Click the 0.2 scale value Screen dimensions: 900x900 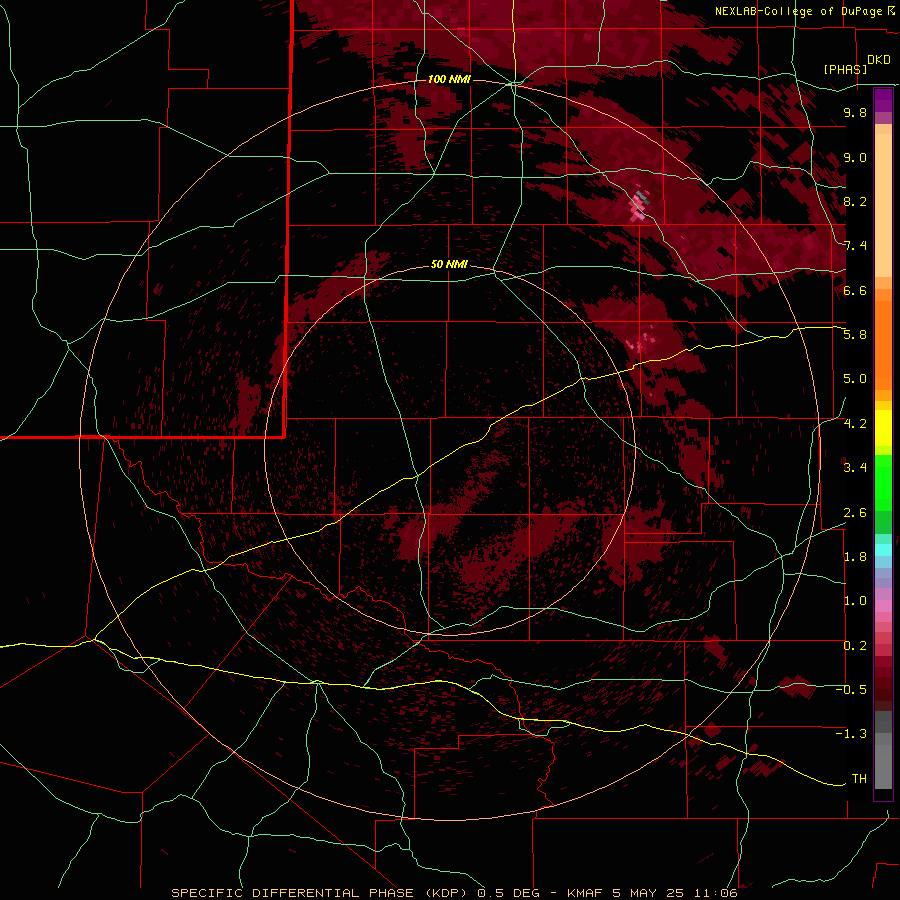coord(855,646)
